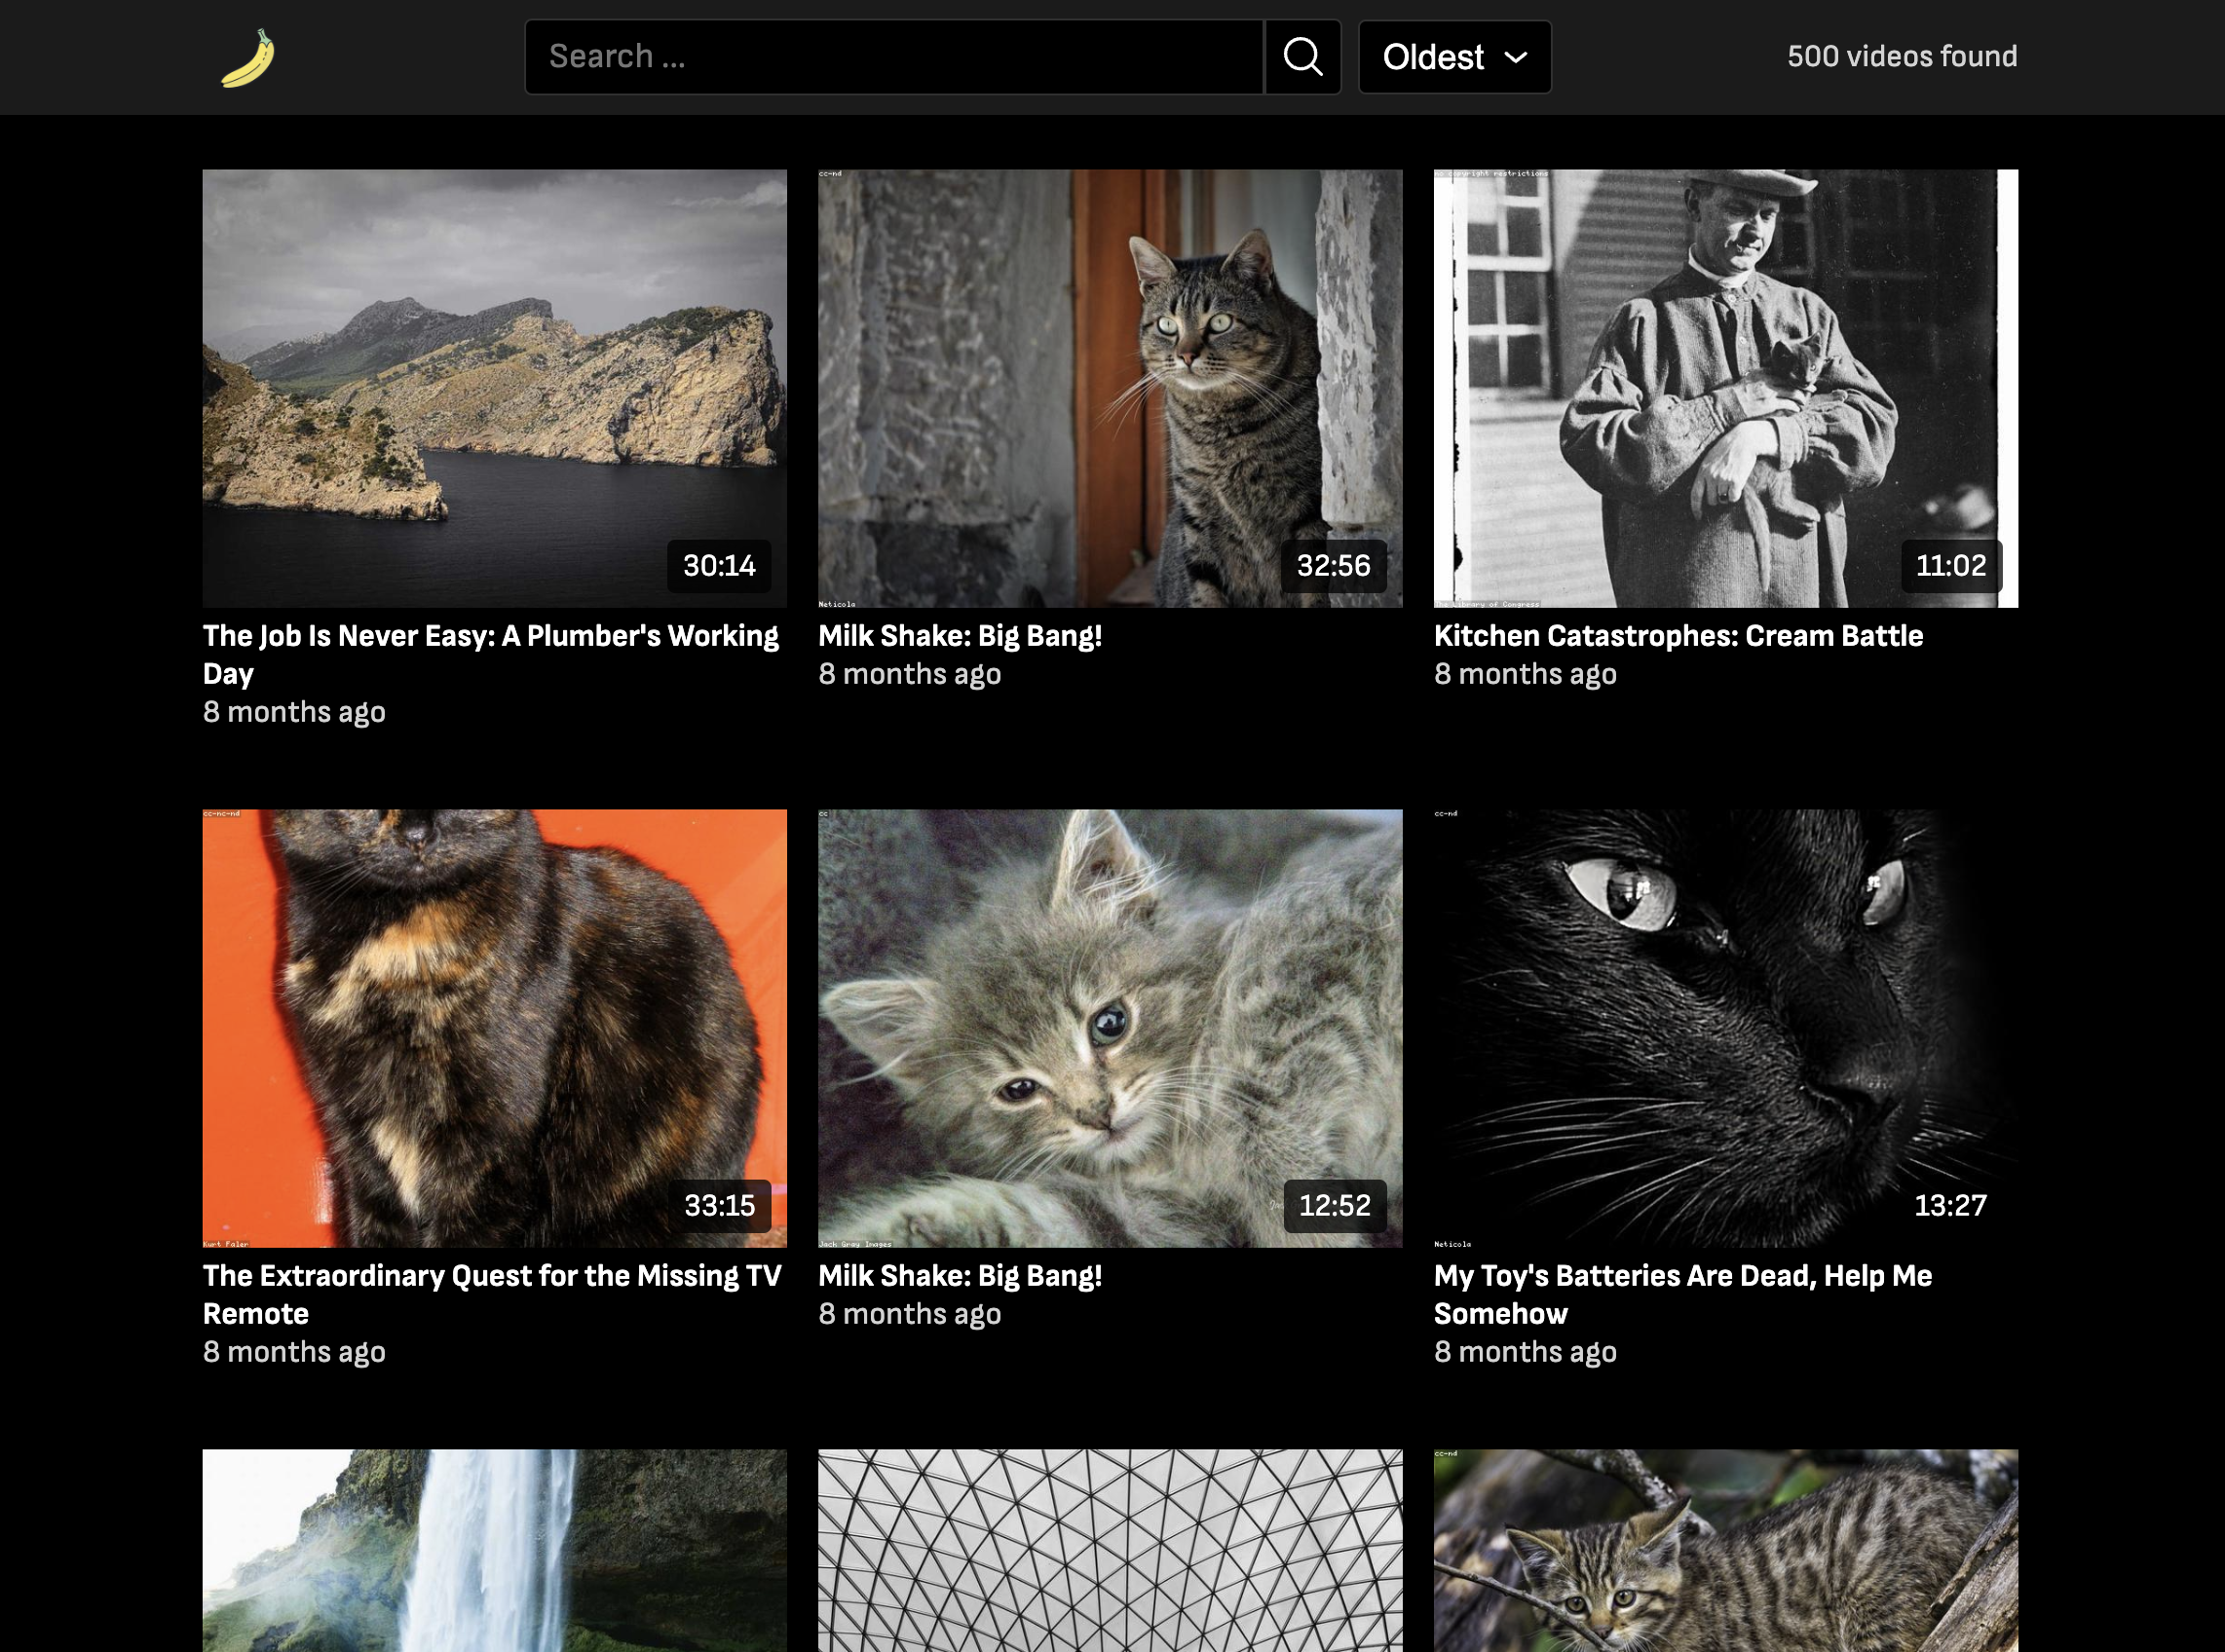Focus the Search text field
The width and height of the screenshot is (2225, 1652).
pos(893,57)
